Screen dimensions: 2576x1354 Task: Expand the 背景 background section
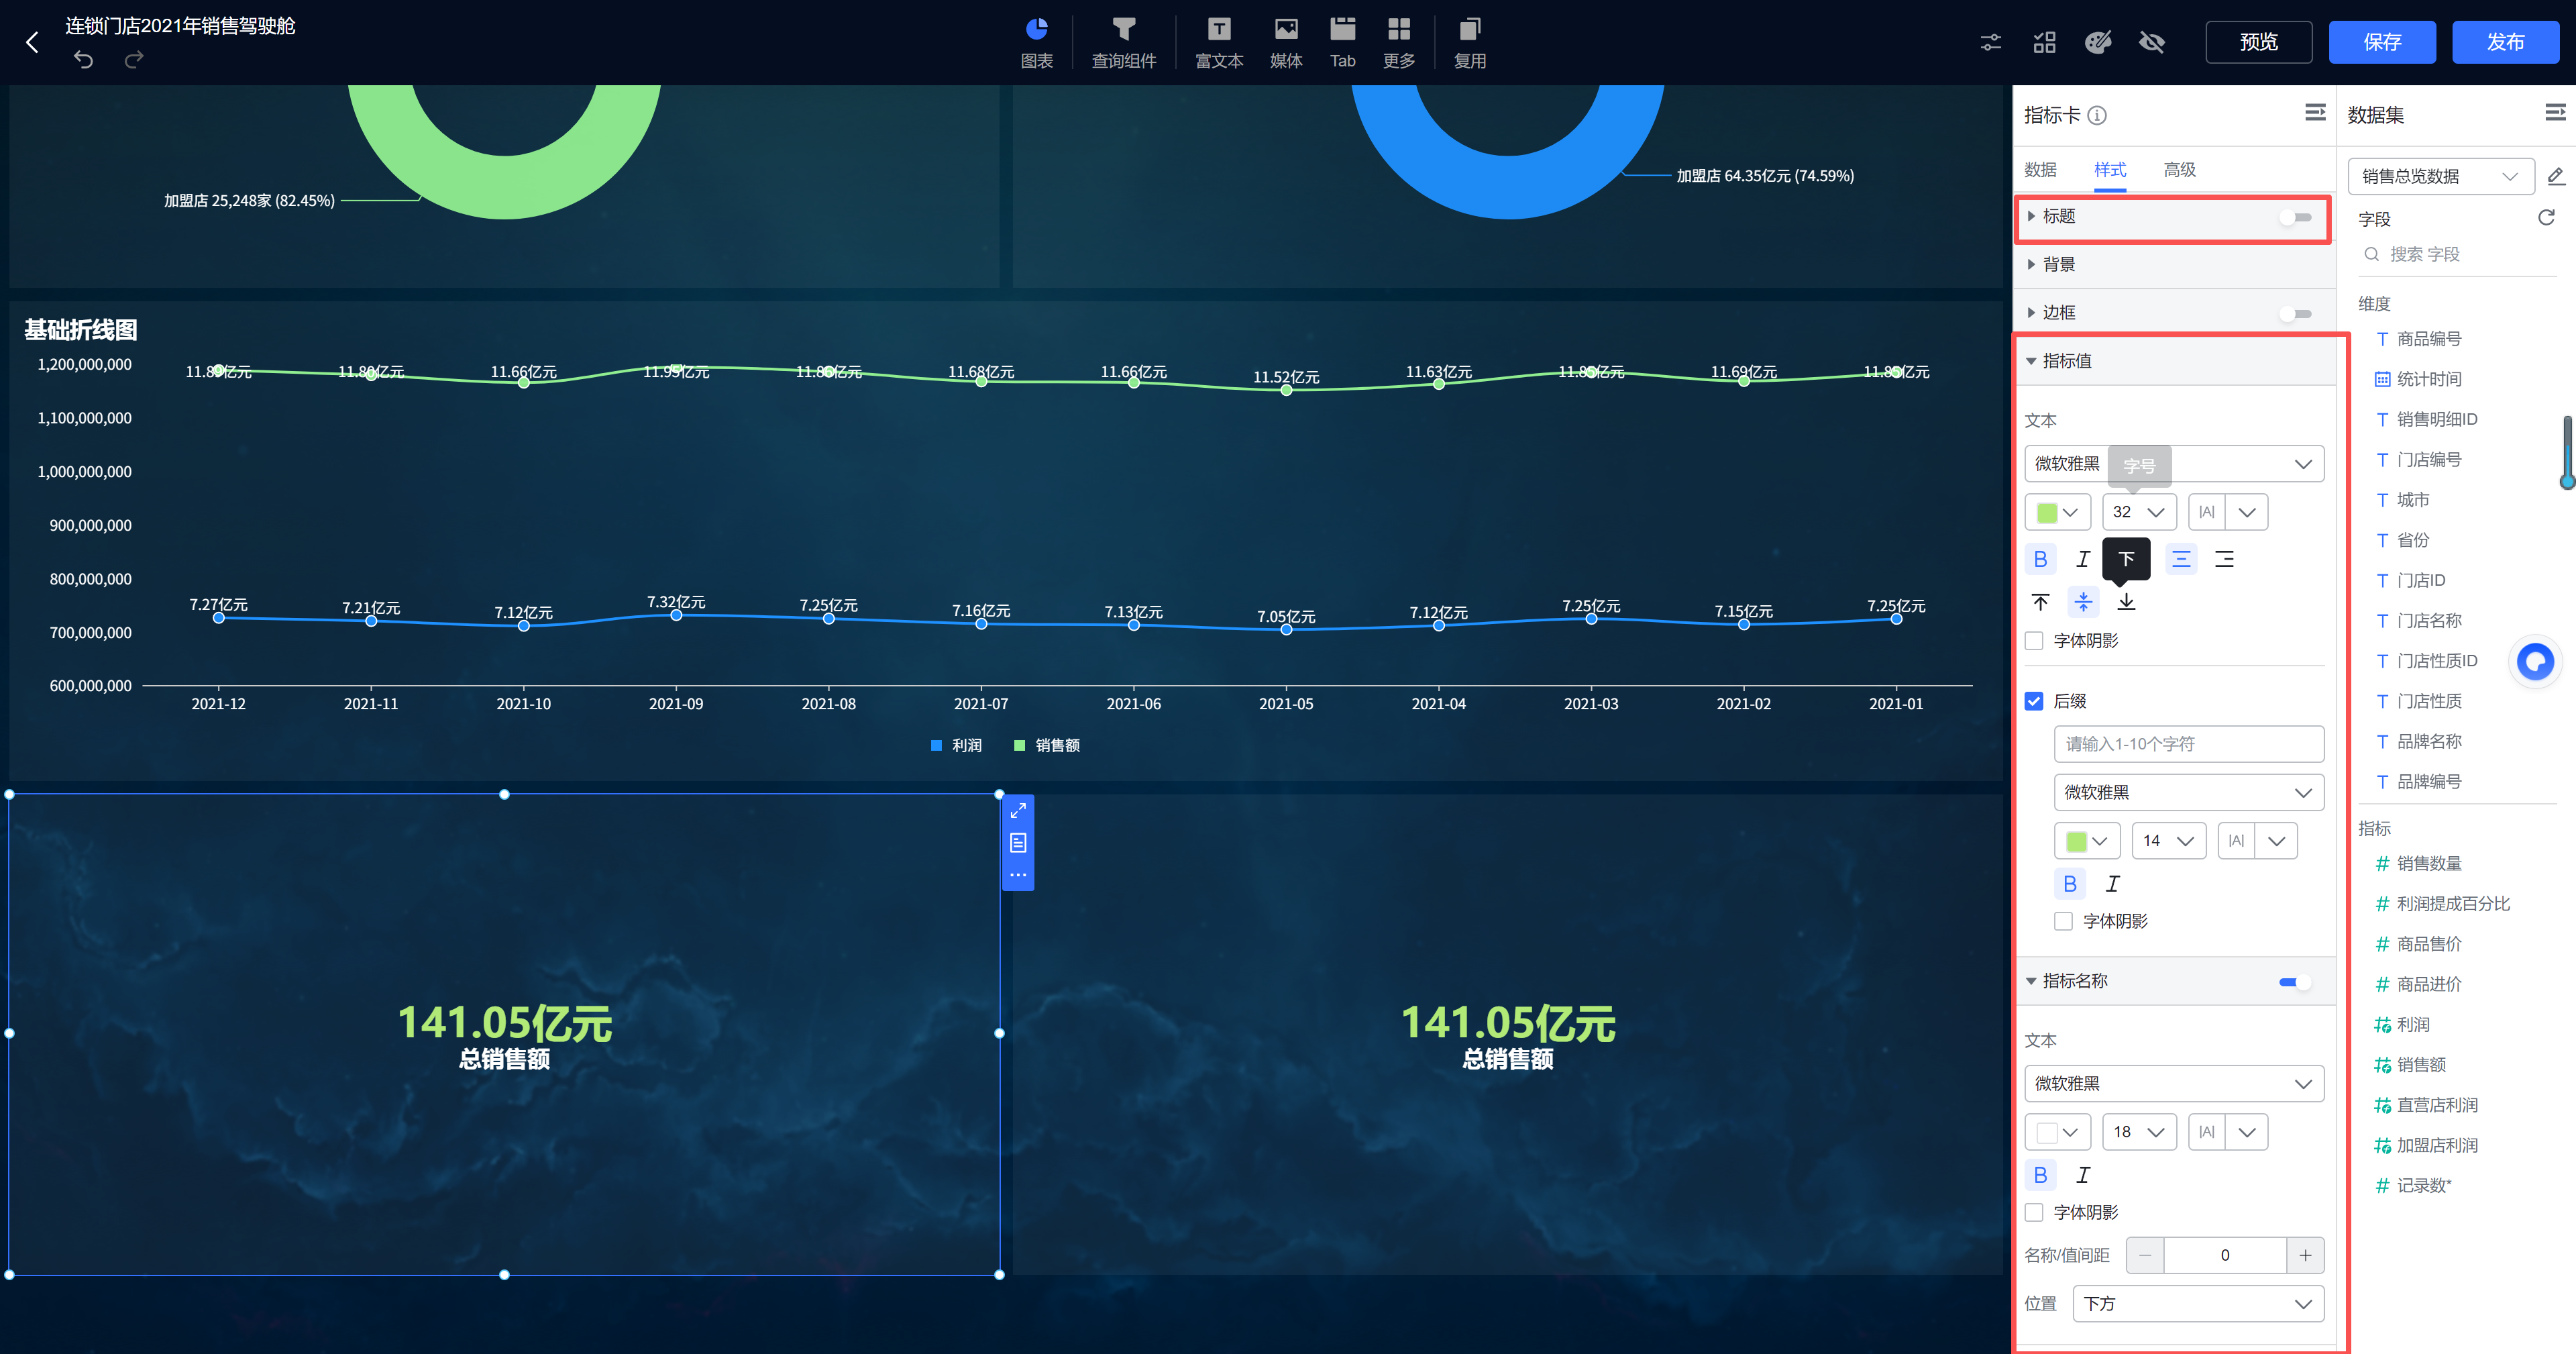[2059, 265]
